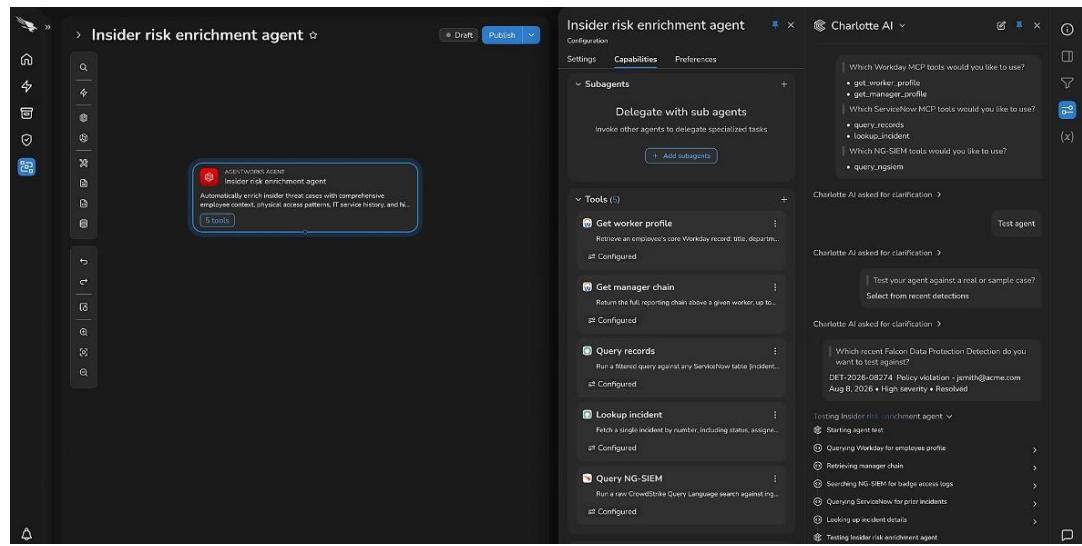Switch to the Capabilities tab
Image resolution: width=1082 pixels, height=546 pixels.
636,59
